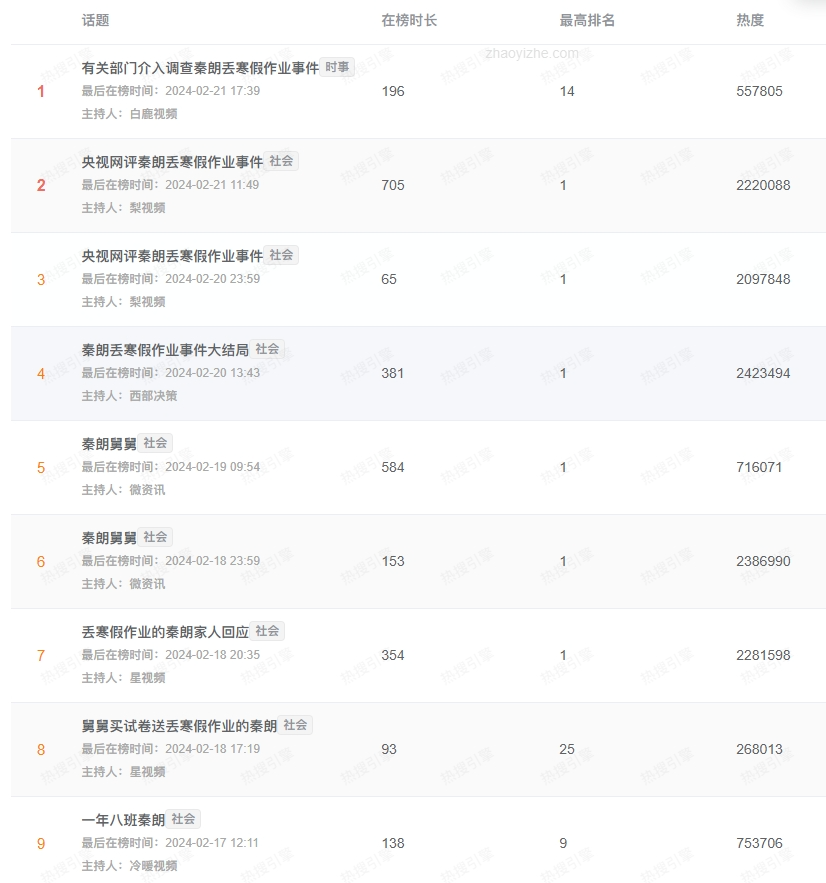
Task: Click 社会 tag beside "丢寒假作业的秦朗家人回应"
Action: [268, 631]
